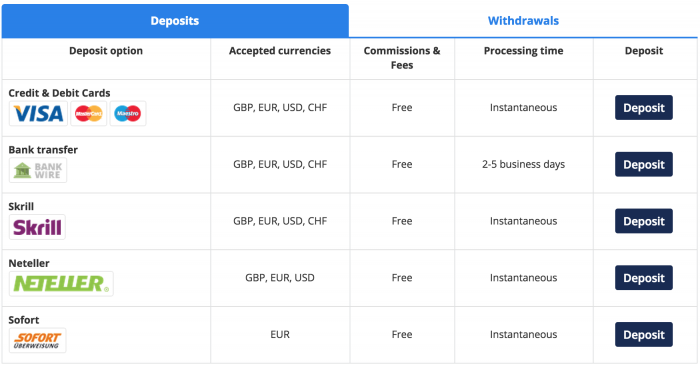Click the Processing time column header
The height and width of the screenshot is (366, 700).
point(524,51)
